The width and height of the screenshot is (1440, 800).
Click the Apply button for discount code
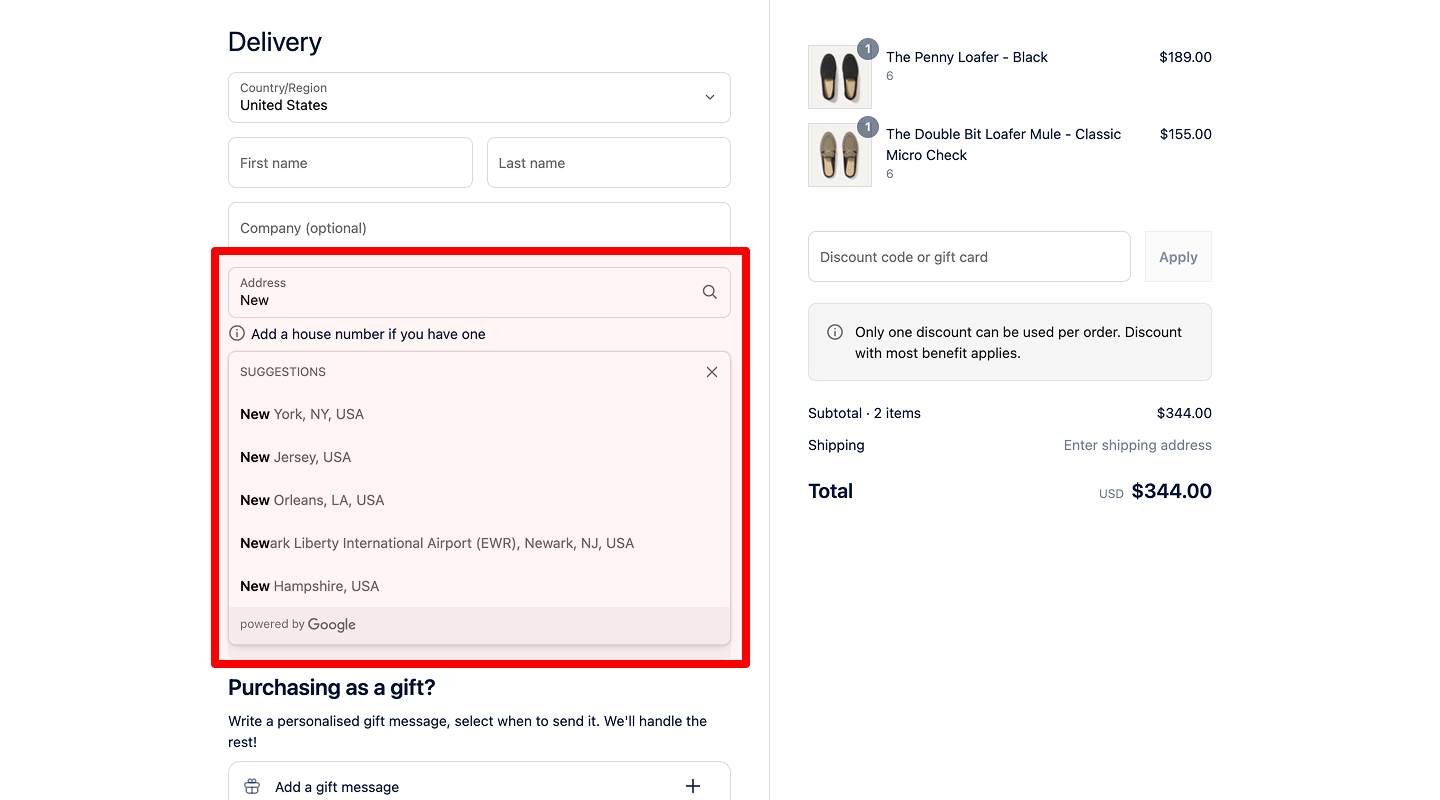point(1178,256)
